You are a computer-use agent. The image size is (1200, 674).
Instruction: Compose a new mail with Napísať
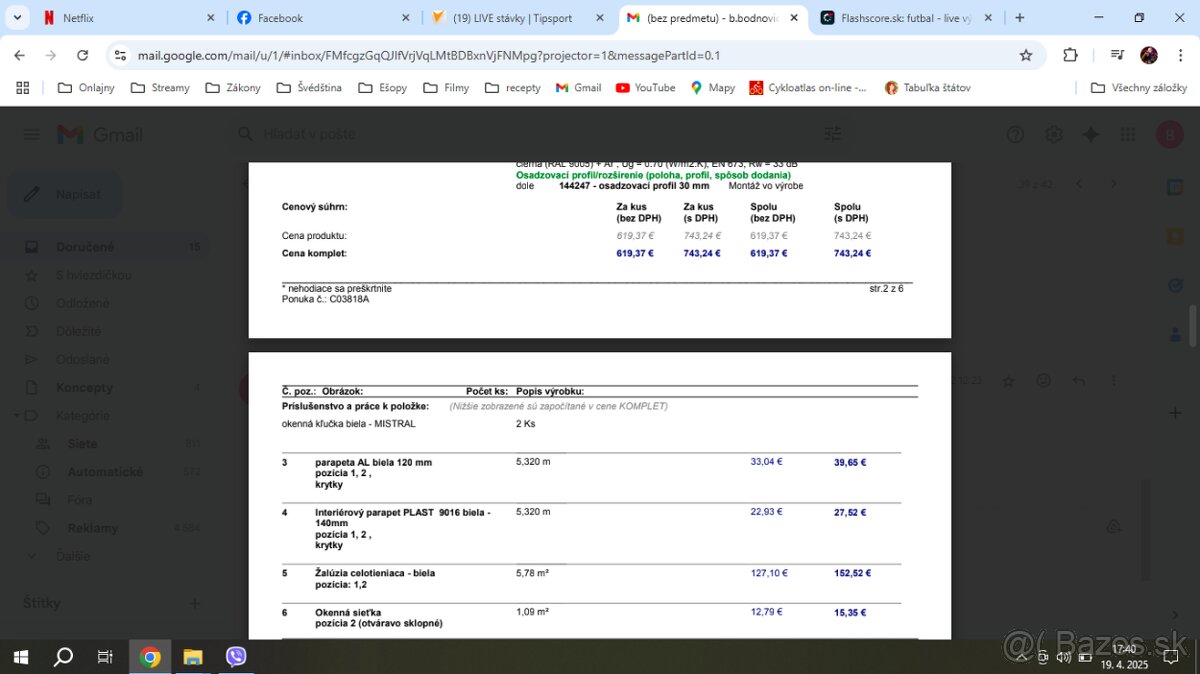[x=65, y=194]
